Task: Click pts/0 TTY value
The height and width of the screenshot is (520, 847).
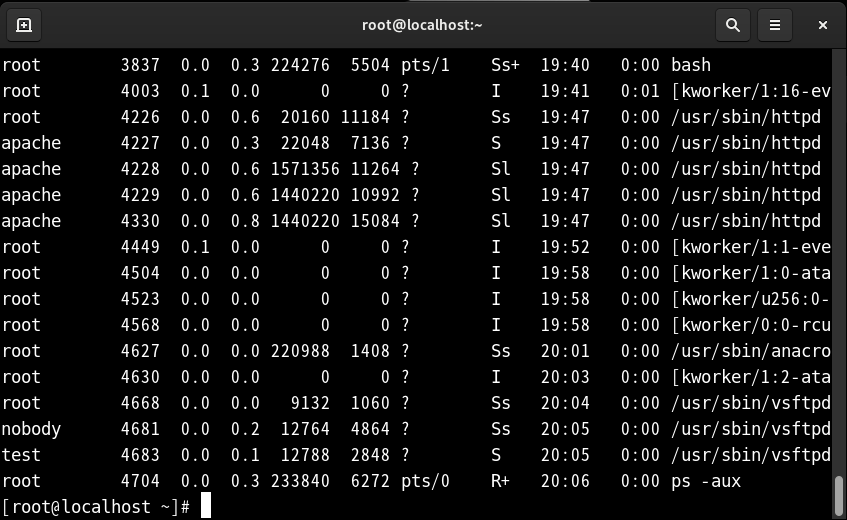Action: [x=425, y=481]
